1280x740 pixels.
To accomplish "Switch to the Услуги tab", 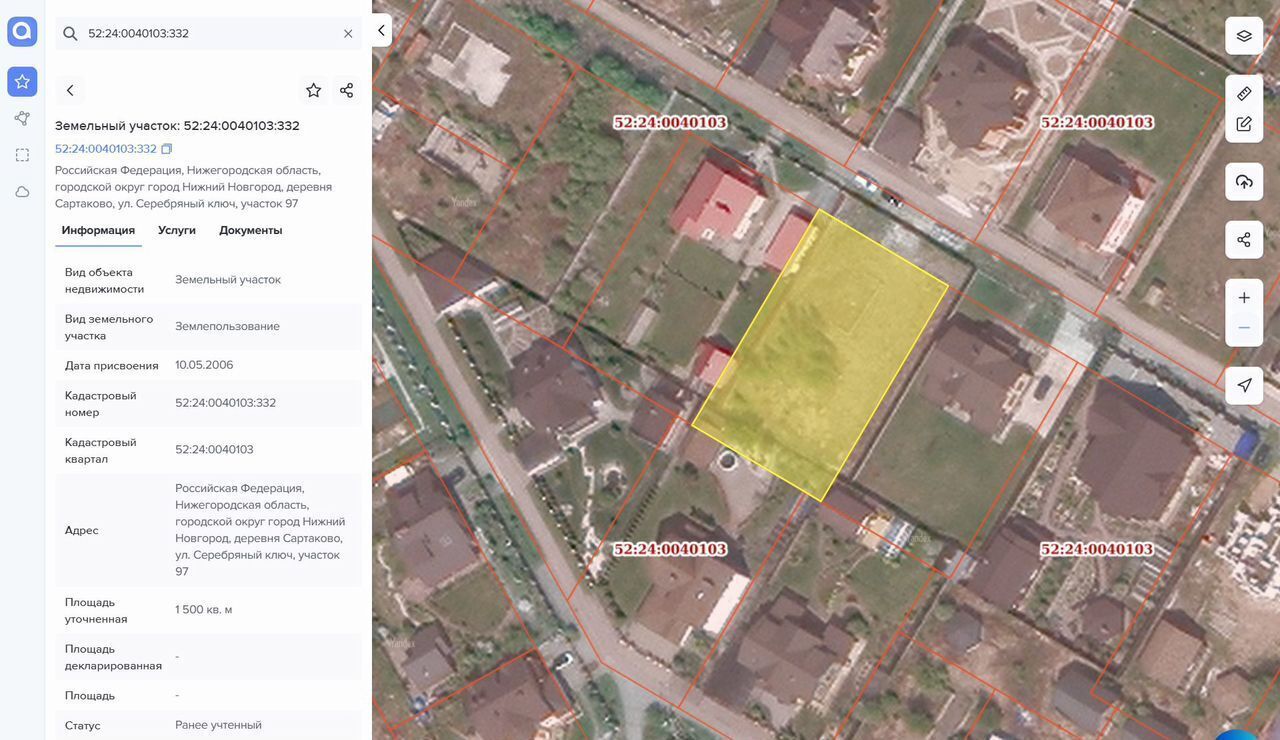I will click(x=177, y=230).
